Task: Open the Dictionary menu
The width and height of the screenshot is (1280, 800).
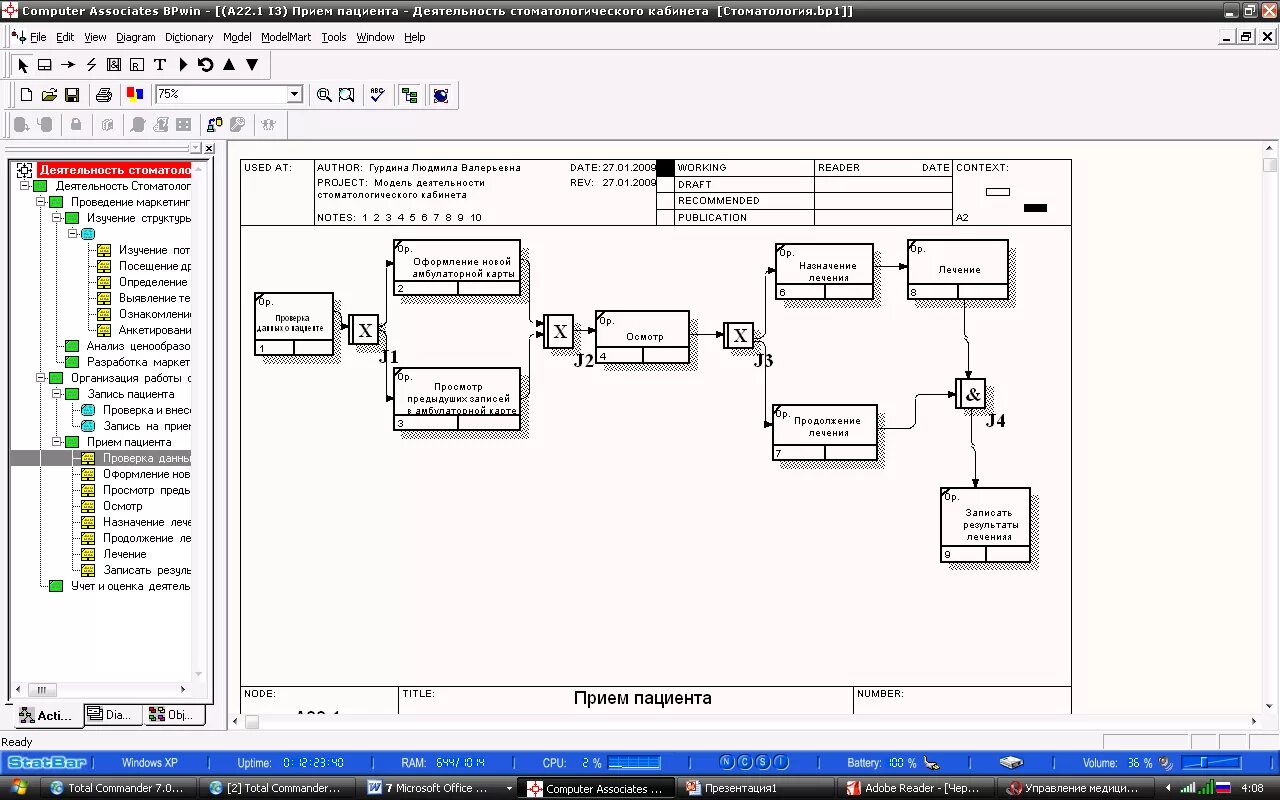Action: pos(189,37)
